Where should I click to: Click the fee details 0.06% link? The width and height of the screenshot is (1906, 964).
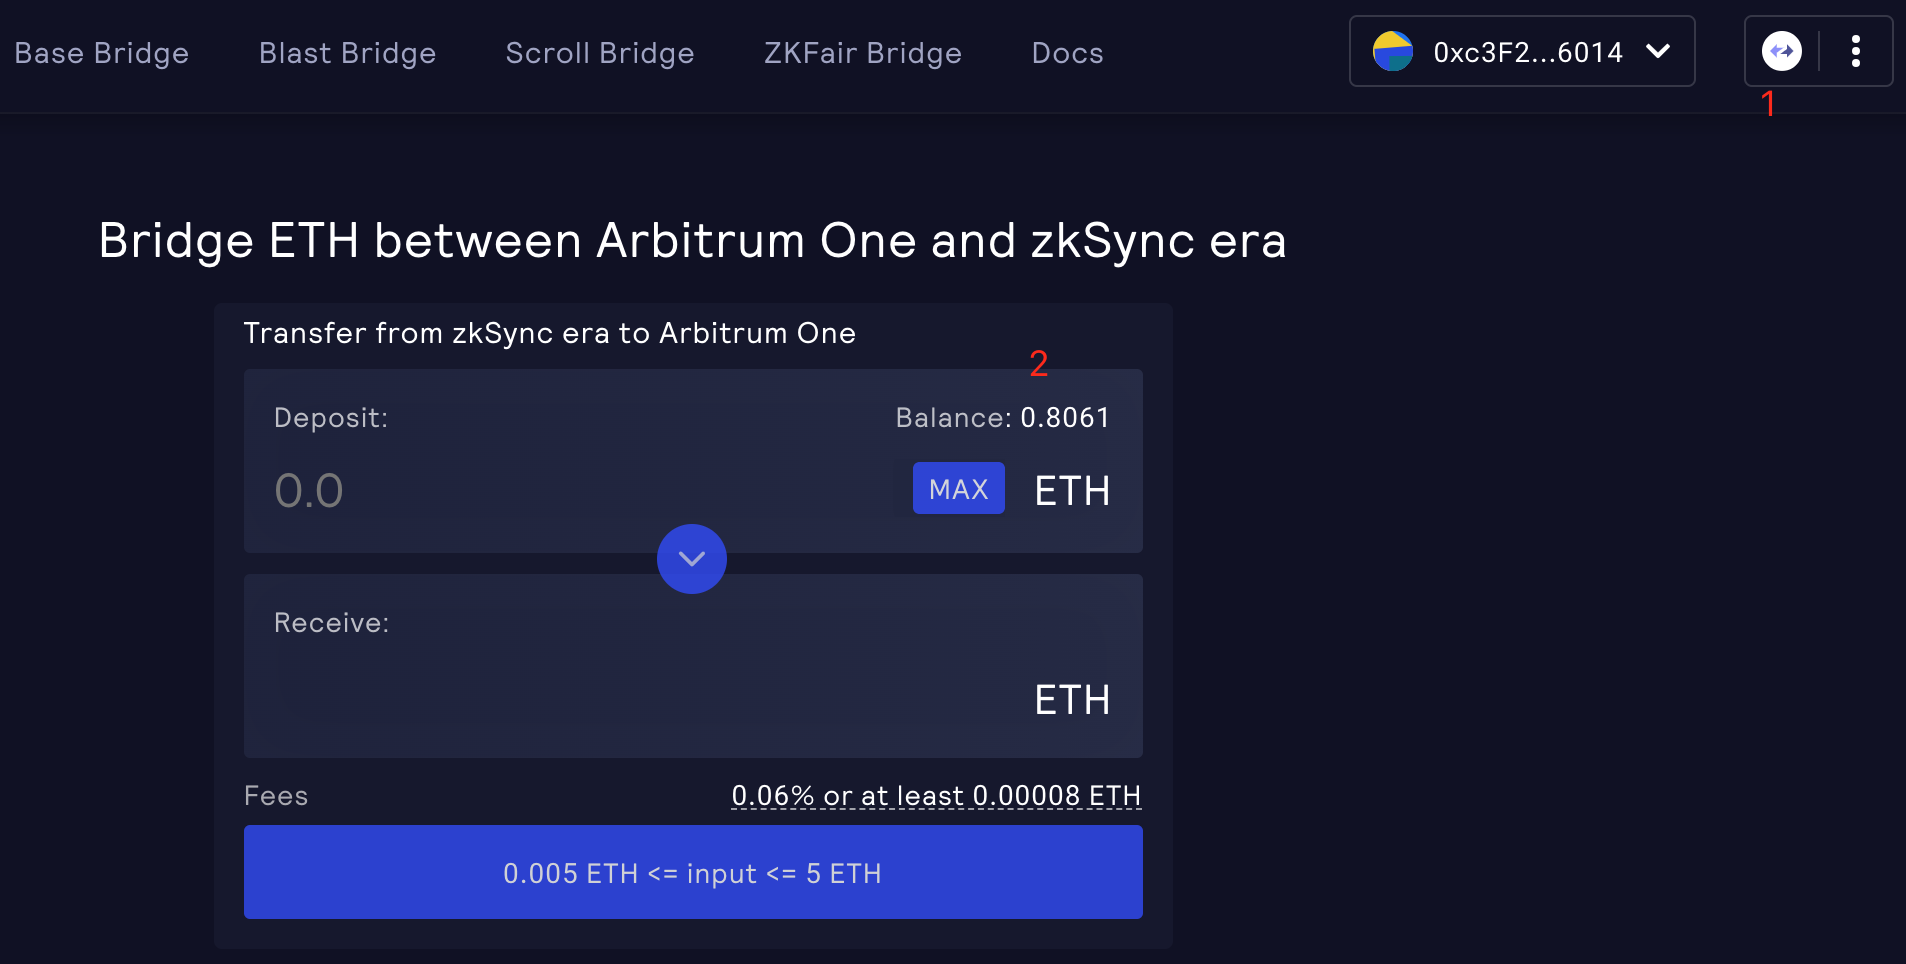pos(936,796)
